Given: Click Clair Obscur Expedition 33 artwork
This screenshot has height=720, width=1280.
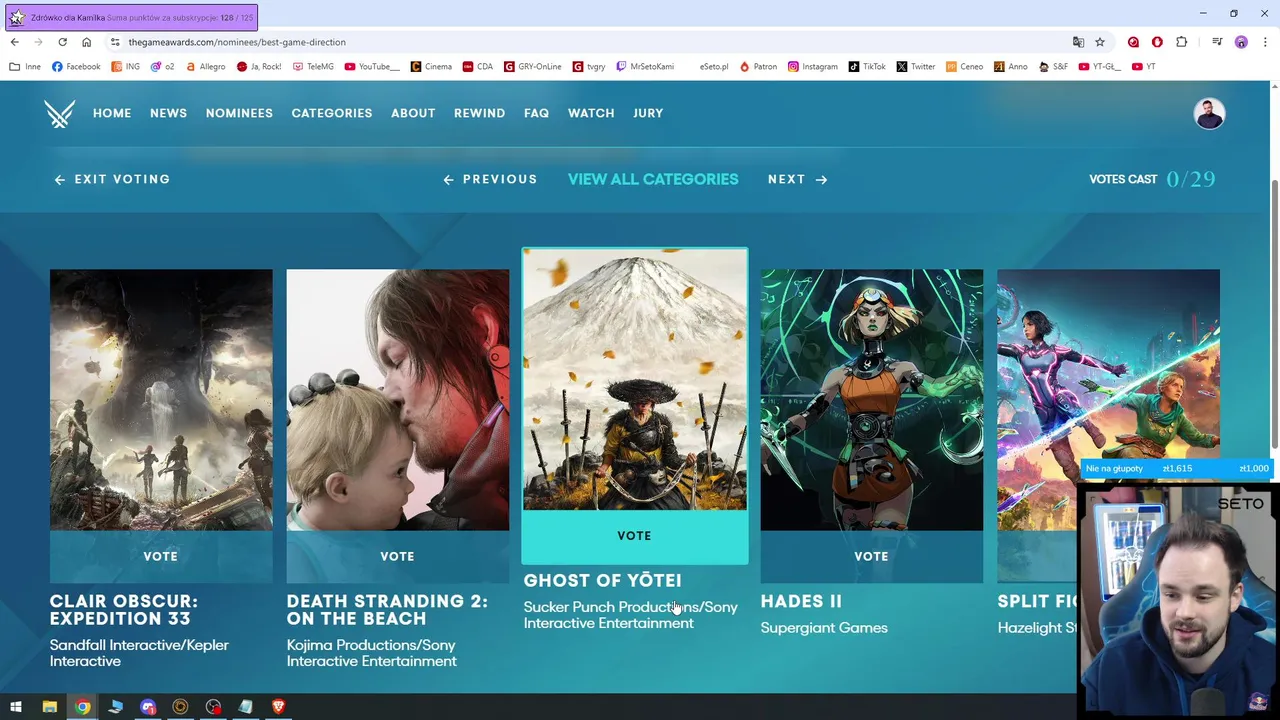Looking at the screenshot, I should point(161,400).
